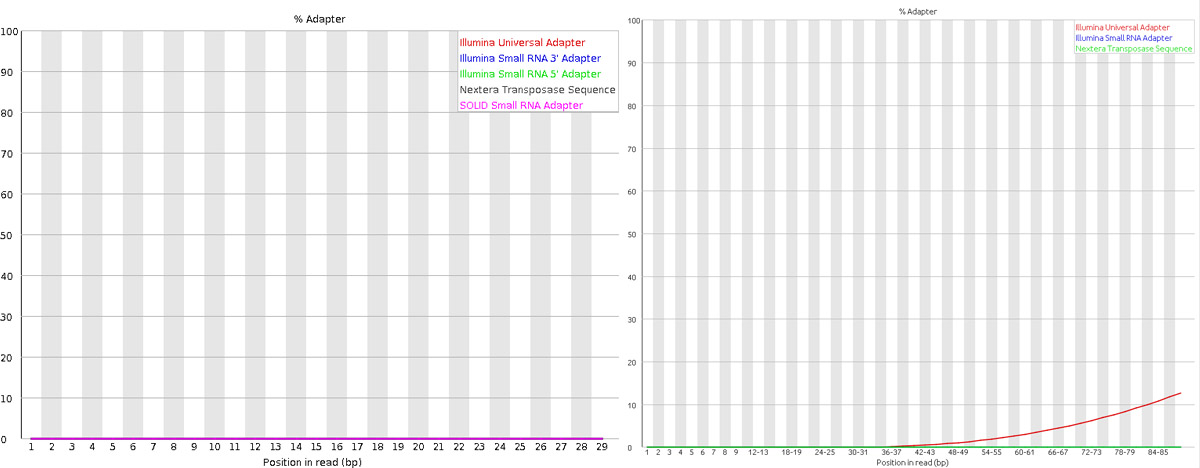Click 'Nextera Transposase Sequence' in the right legend
This screenshot has height=468, width=1200.
coord(1133,48)
